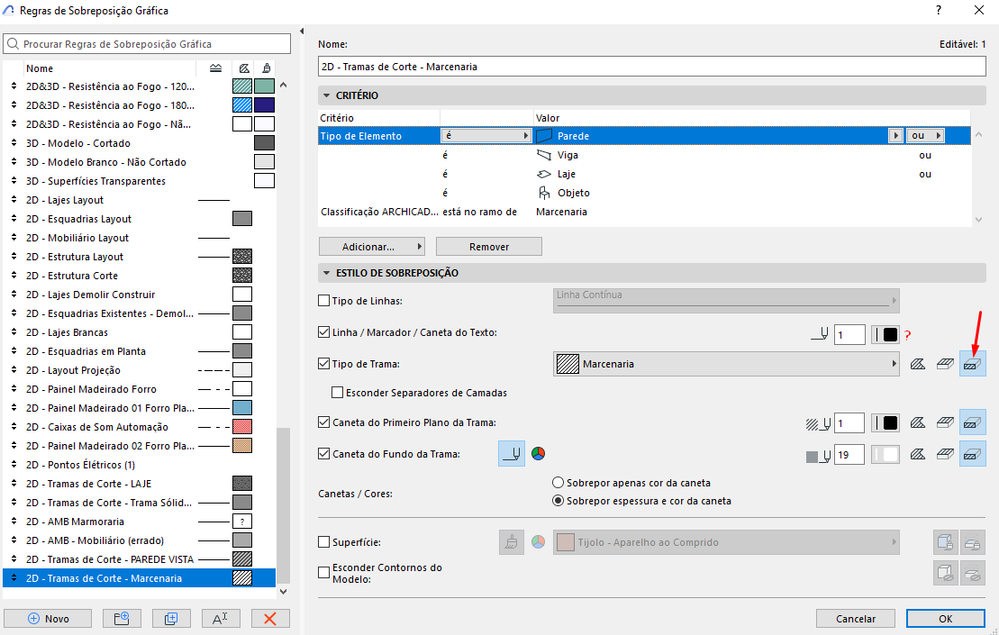Click the paint brush surface icon

click(x=511, y=543)
